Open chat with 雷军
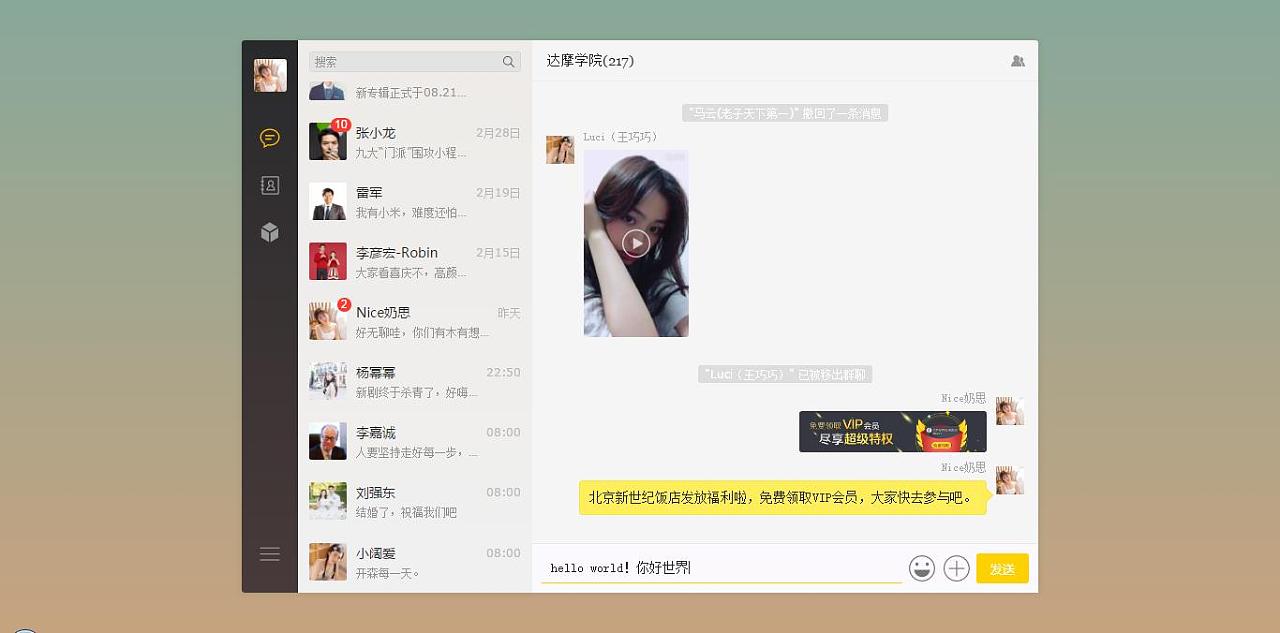Viewport: 1280px width, 633px height. [414, 202]
